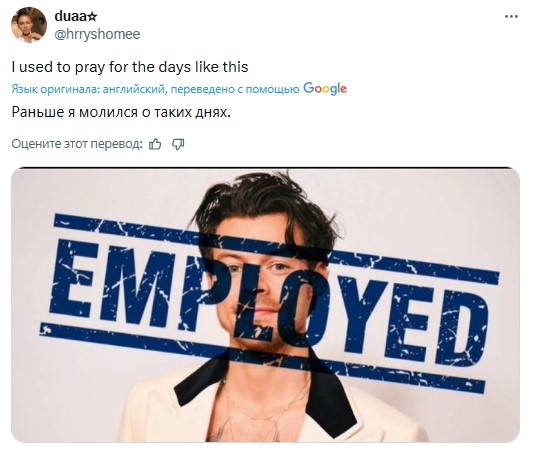Open the EMPLOYED stamp image attachment
Screen dimensions: 534x455
(266, 305)
